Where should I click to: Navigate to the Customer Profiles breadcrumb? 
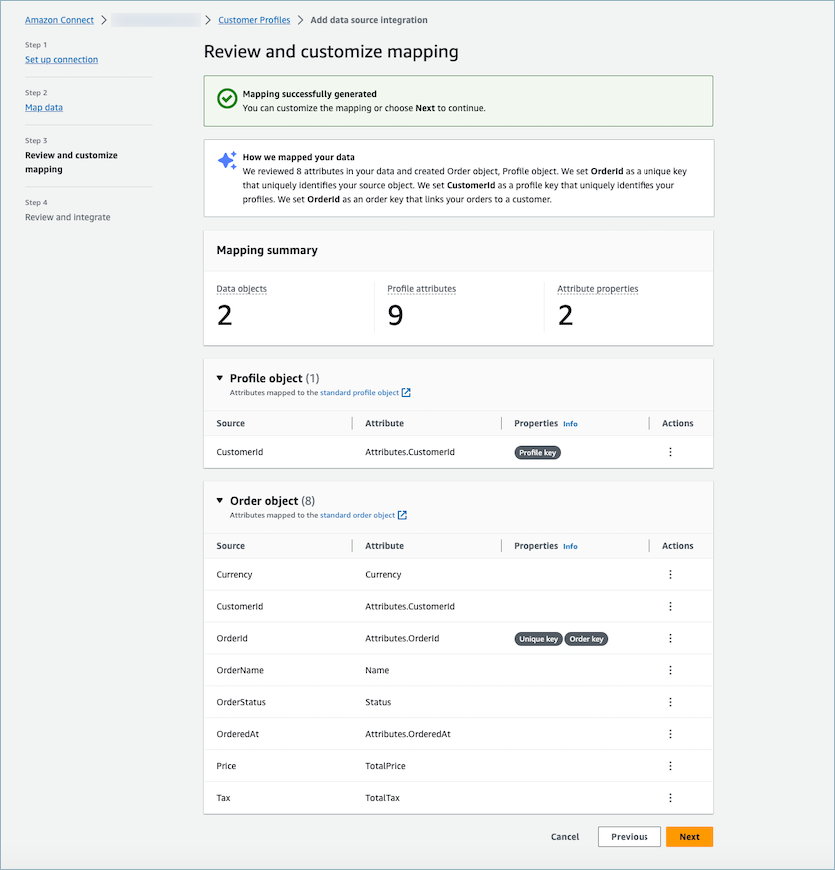click(x=254, y=19)
